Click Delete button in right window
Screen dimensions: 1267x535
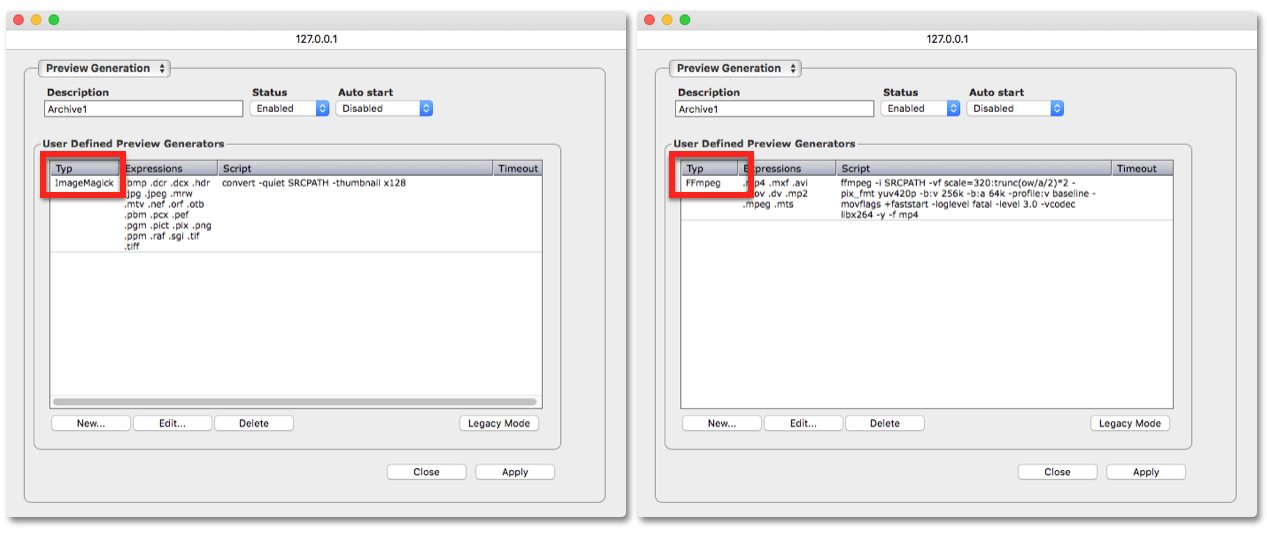pyautogui.click(x=885, y=423)
